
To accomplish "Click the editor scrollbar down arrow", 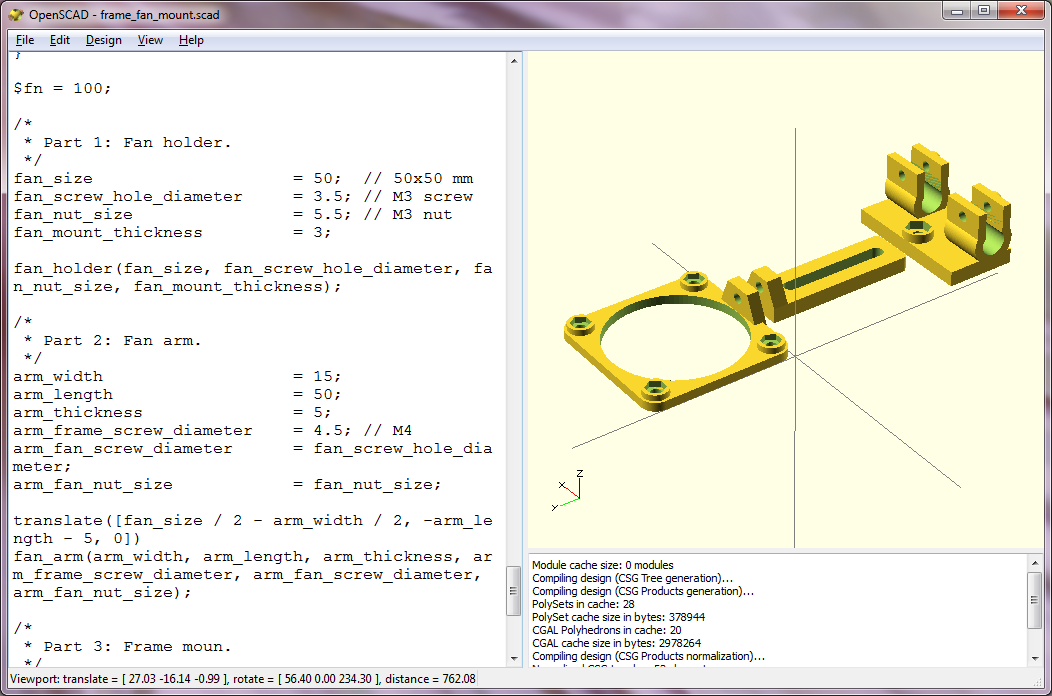I will click(514, 659).
